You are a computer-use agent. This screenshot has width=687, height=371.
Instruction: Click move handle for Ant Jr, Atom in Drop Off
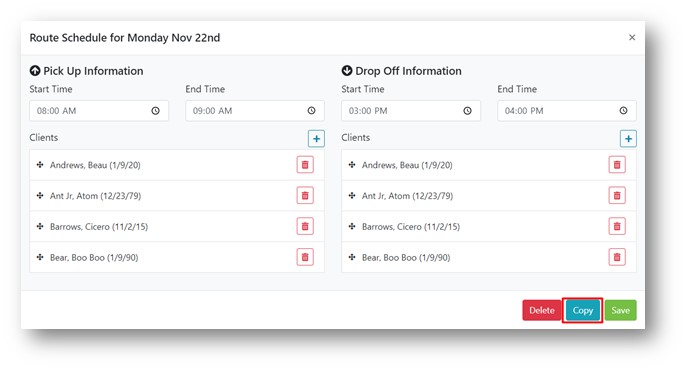[x=352, y=195]
